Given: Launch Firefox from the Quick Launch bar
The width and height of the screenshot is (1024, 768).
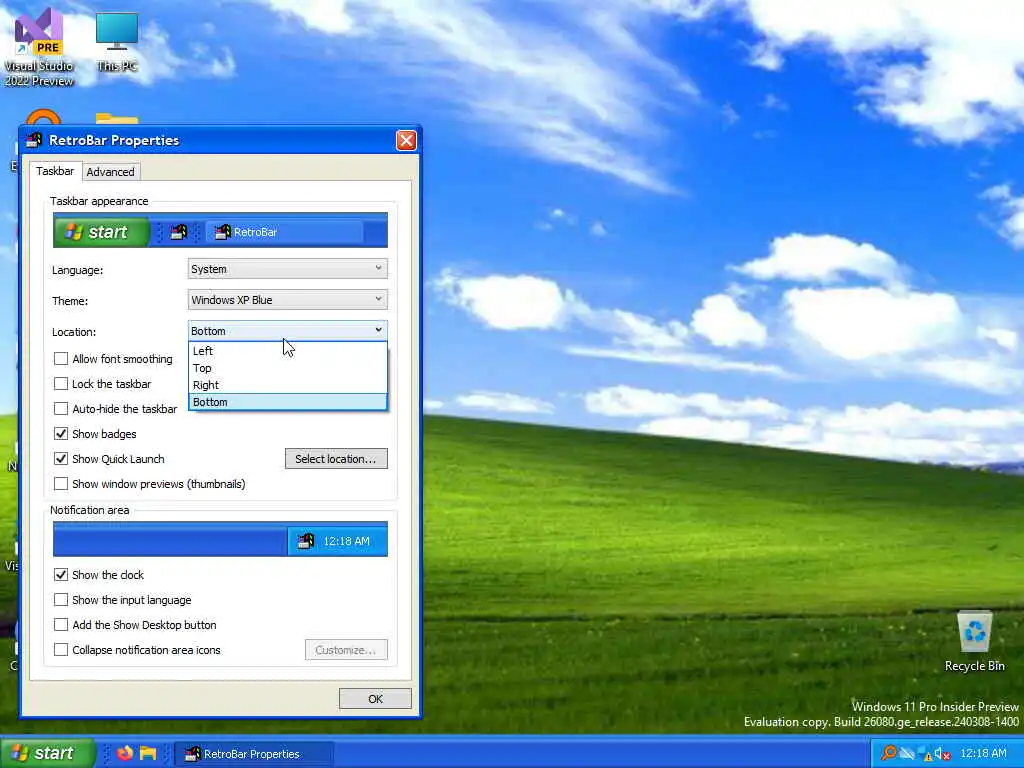Looking at the screenshot, I should [125, 753].
